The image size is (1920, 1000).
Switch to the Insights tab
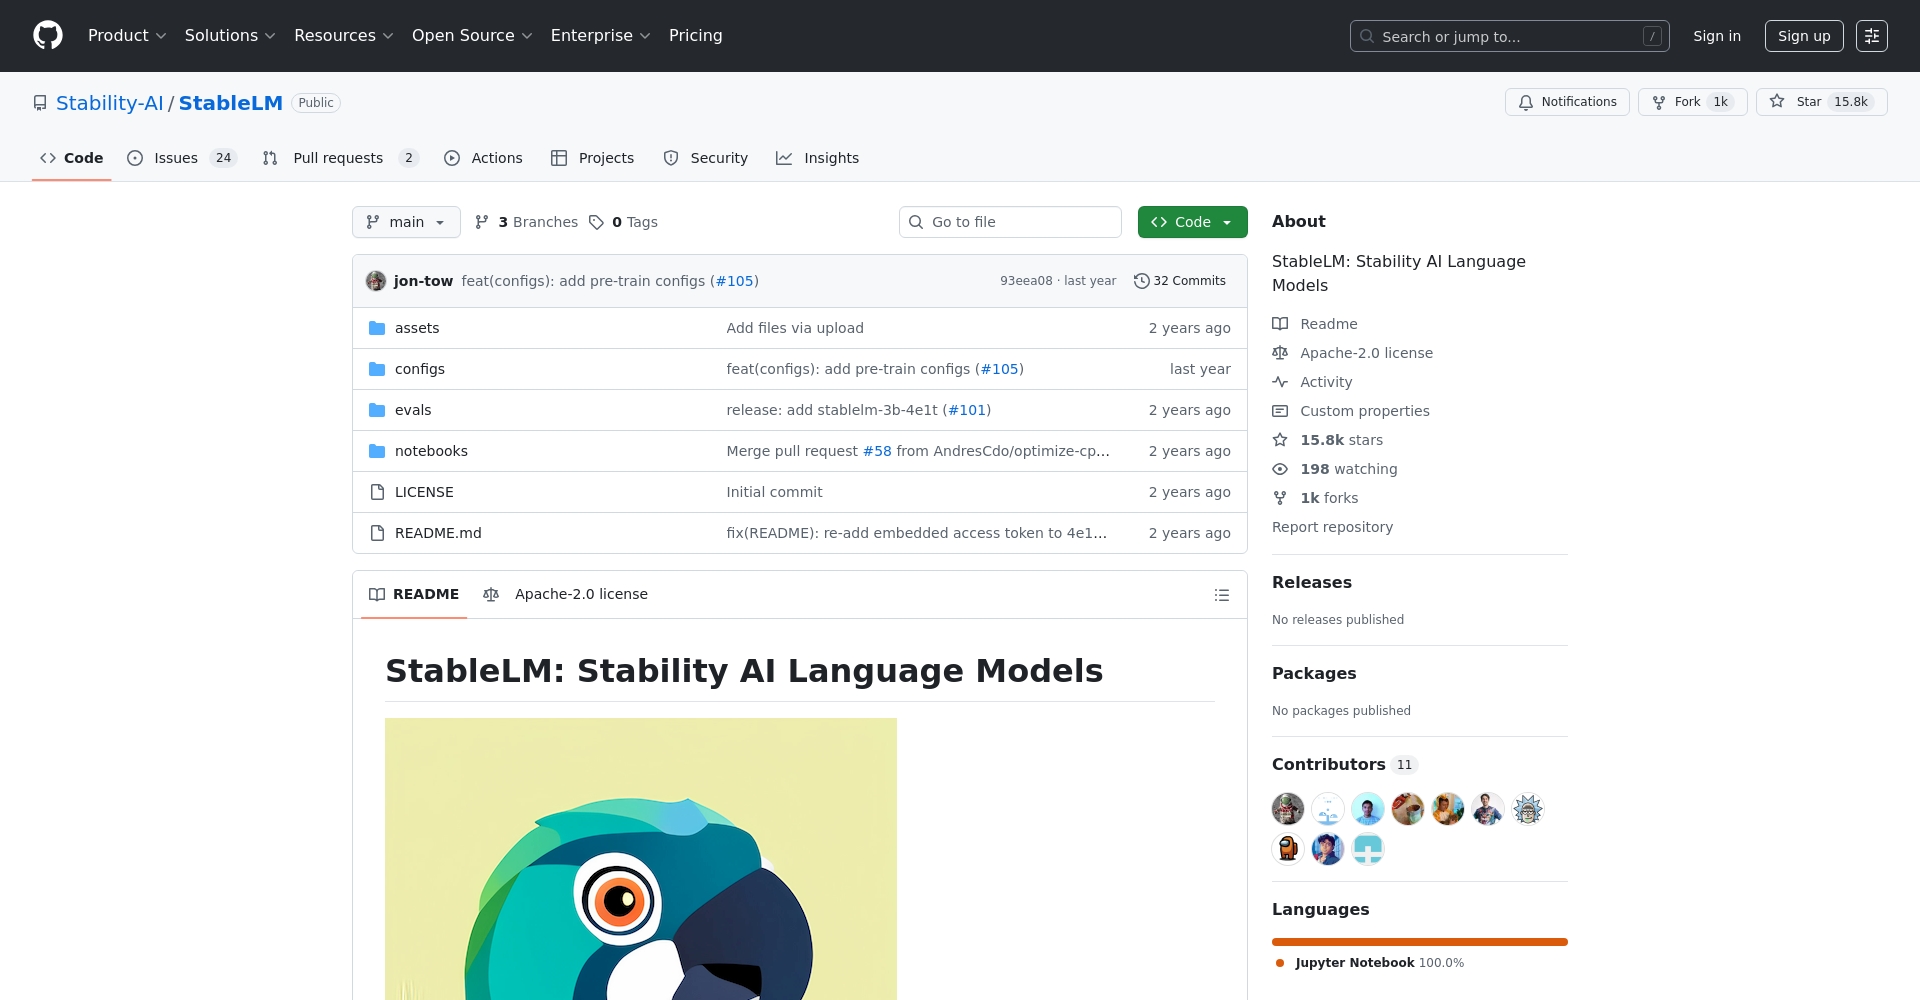817,158
